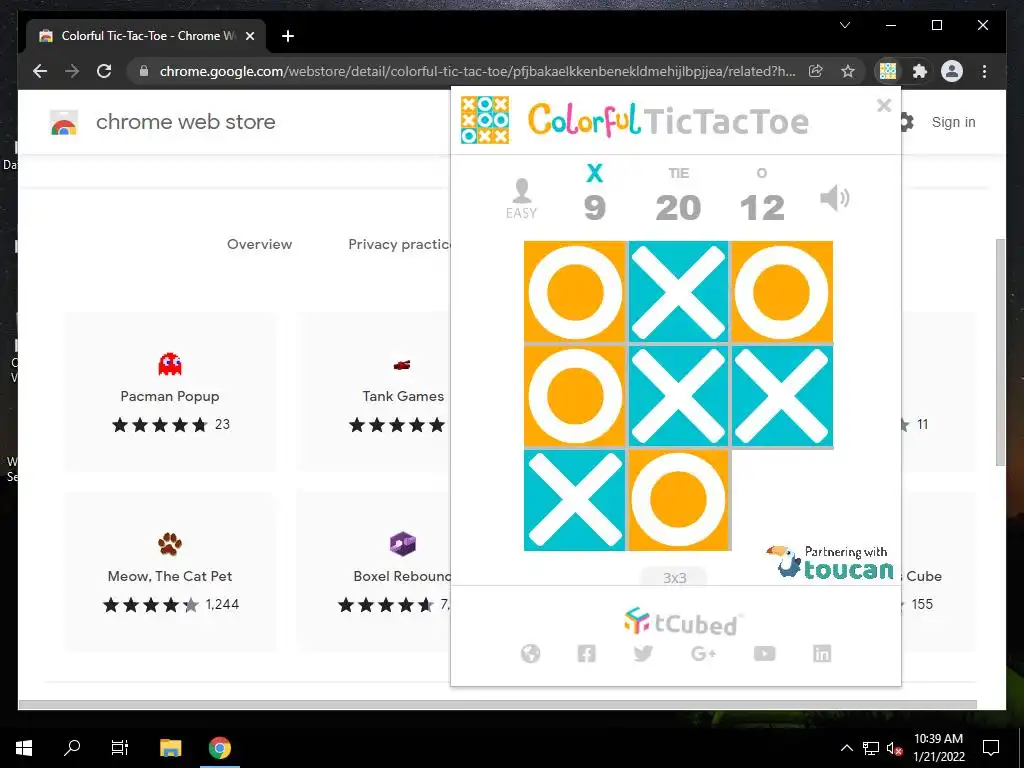This screenshot has height=768, width=1024.
Task: Click the share page icon in address bar
Action: [x=816, y=71]
